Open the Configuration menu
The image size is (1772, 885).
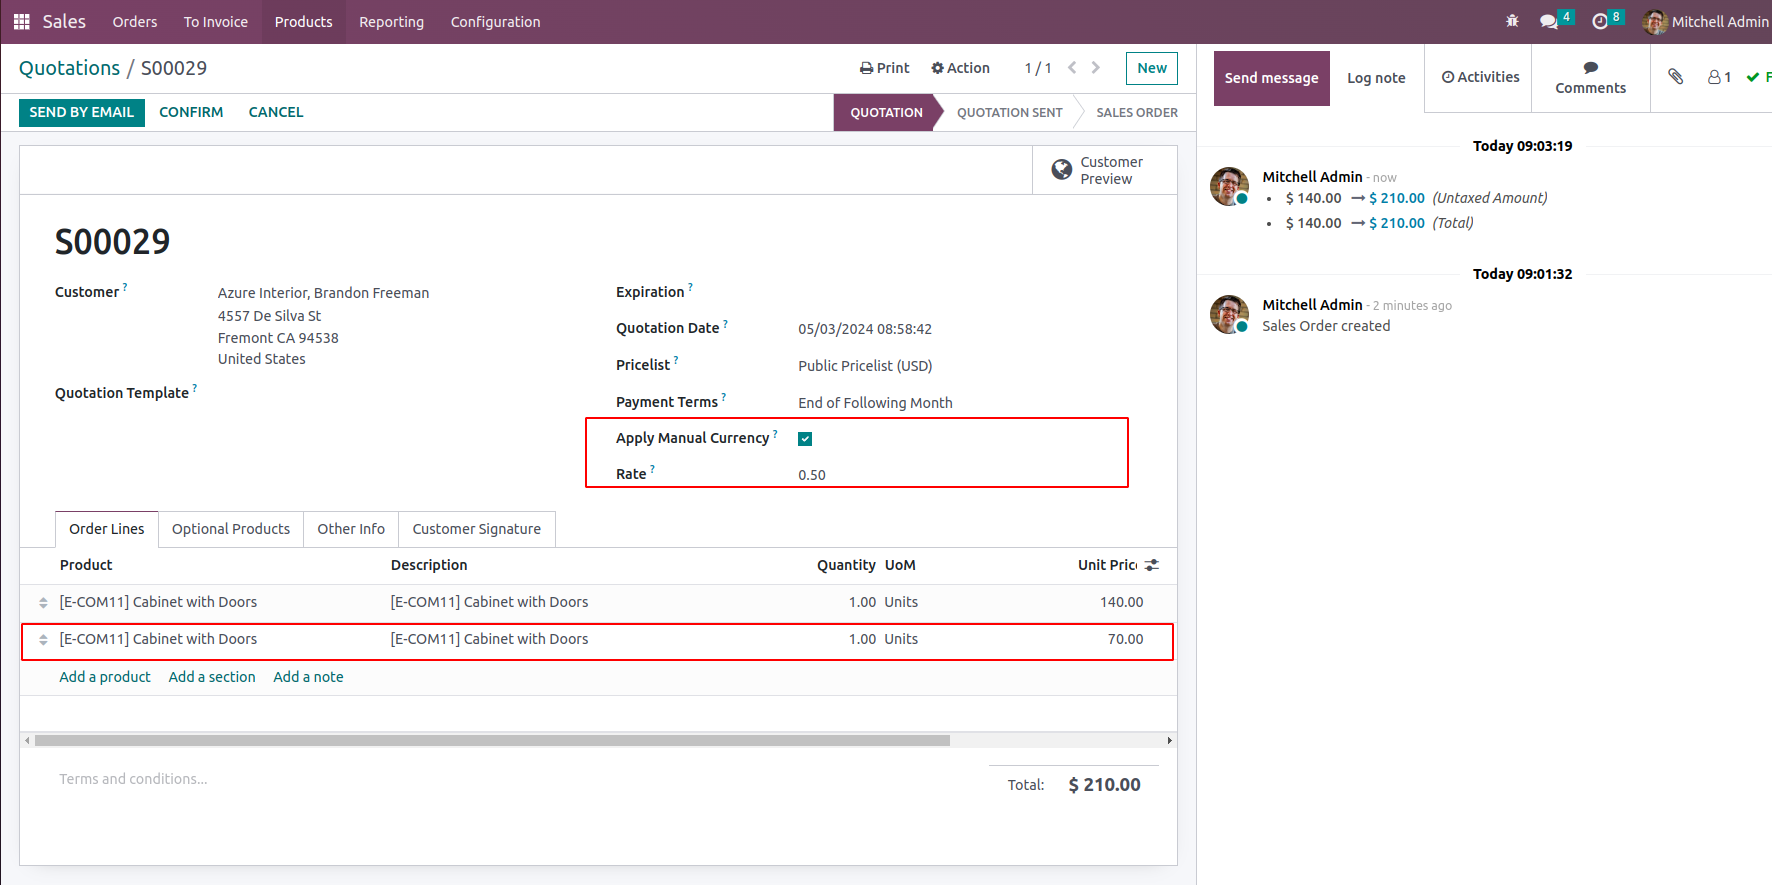pos(496,22)
